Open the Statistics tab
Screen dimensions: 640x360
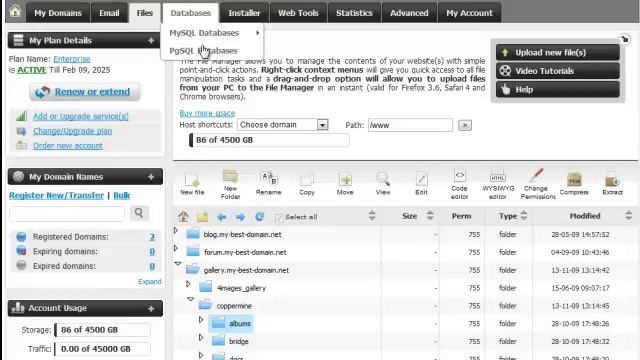(x=354, y=13)
